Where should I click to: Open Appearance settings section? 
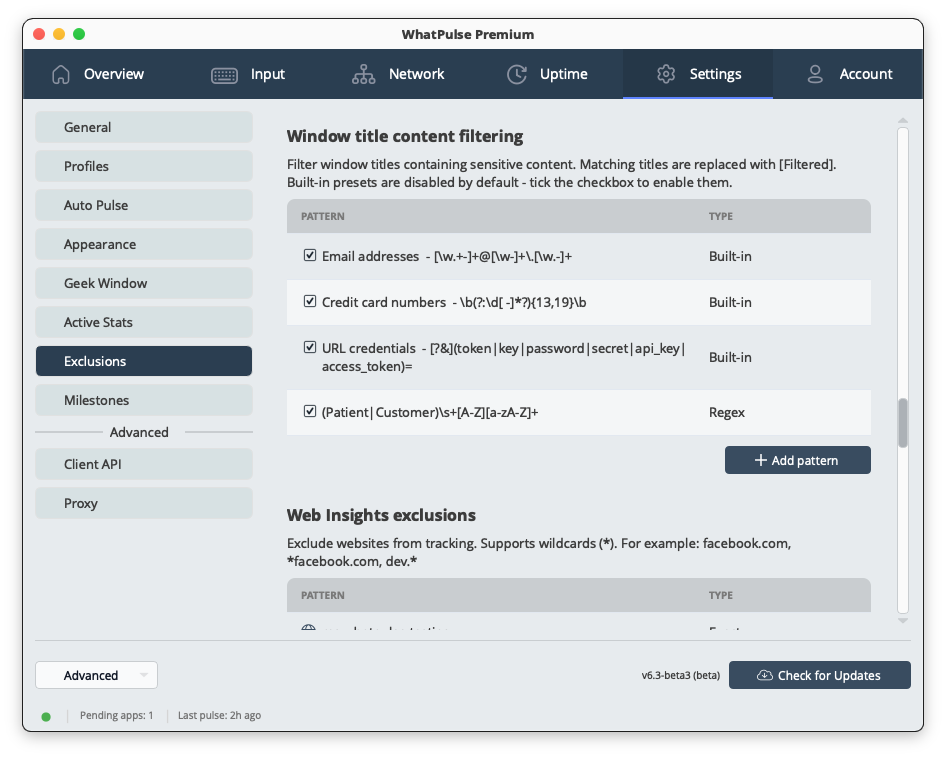click(144, 244)
